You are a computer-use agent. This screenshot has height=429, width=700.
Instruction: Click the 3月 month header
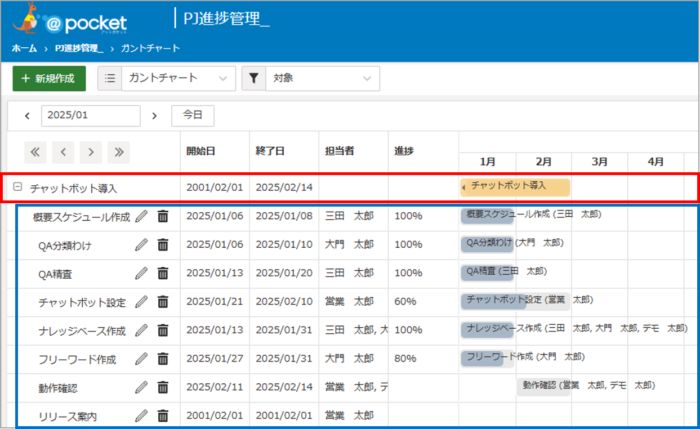(600, 162)
